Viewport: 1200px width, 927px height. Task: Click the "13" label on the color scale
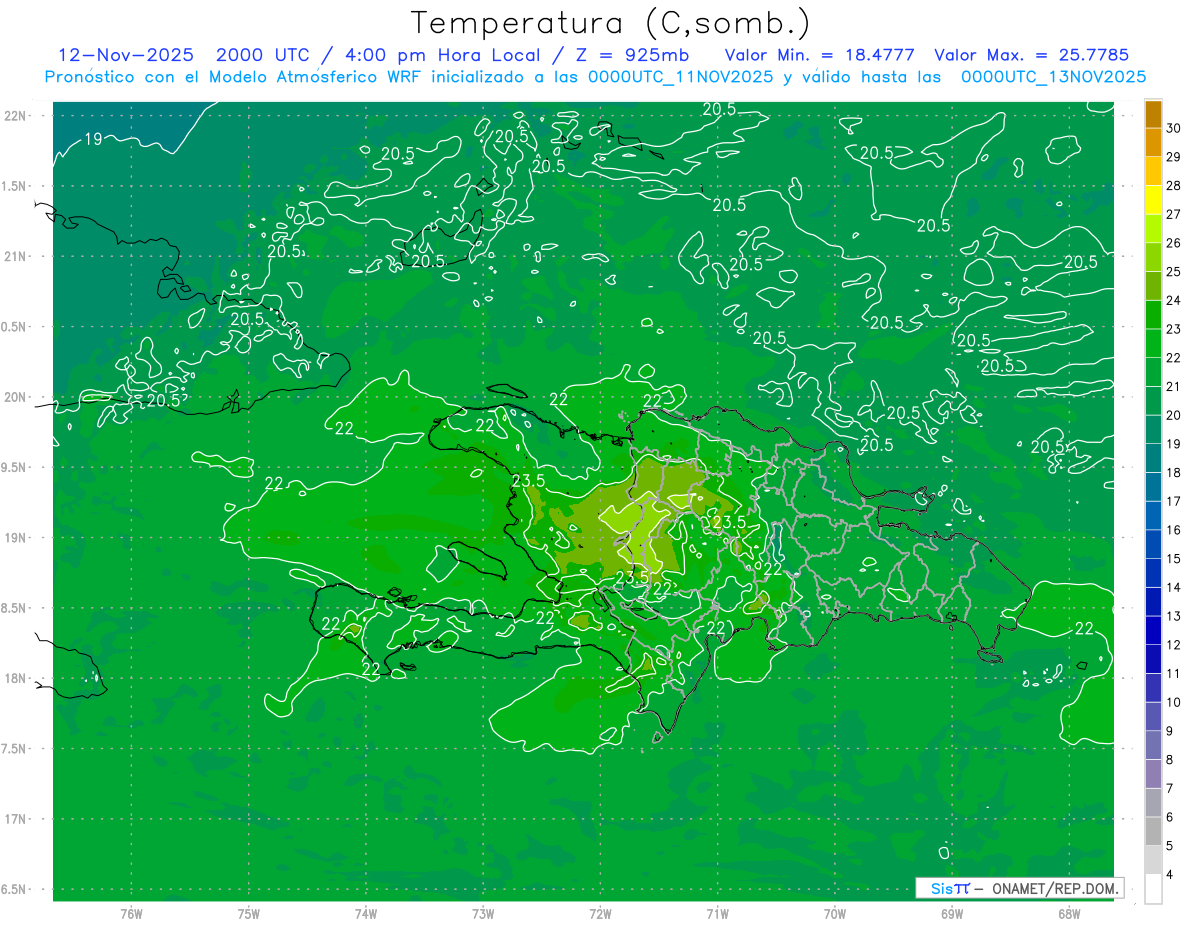[x=1174, y=616]
